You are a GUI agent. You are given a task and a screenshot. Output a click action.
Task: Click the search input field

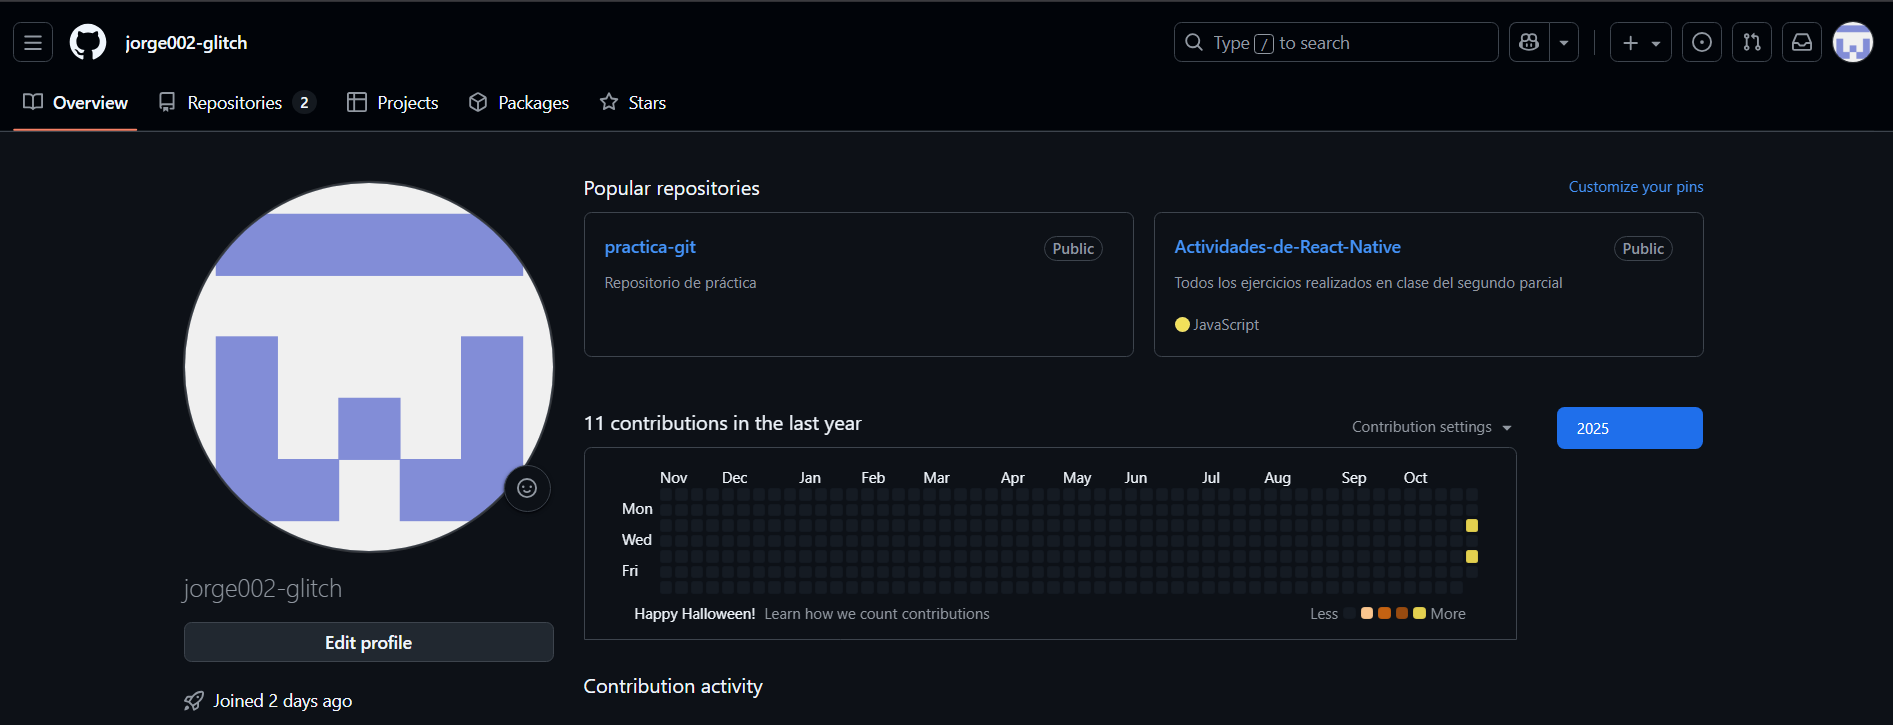click(x=1335, y=43)
